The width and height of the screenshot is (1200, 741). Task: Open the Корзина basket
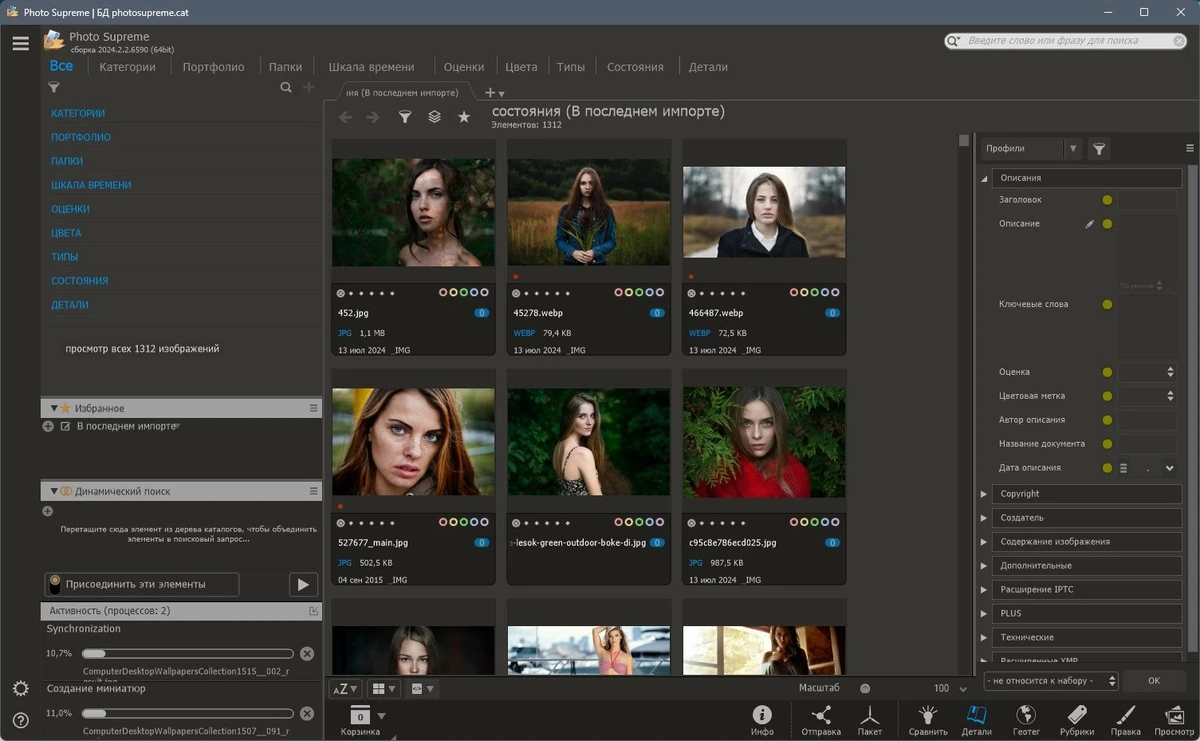pos(360,720)
